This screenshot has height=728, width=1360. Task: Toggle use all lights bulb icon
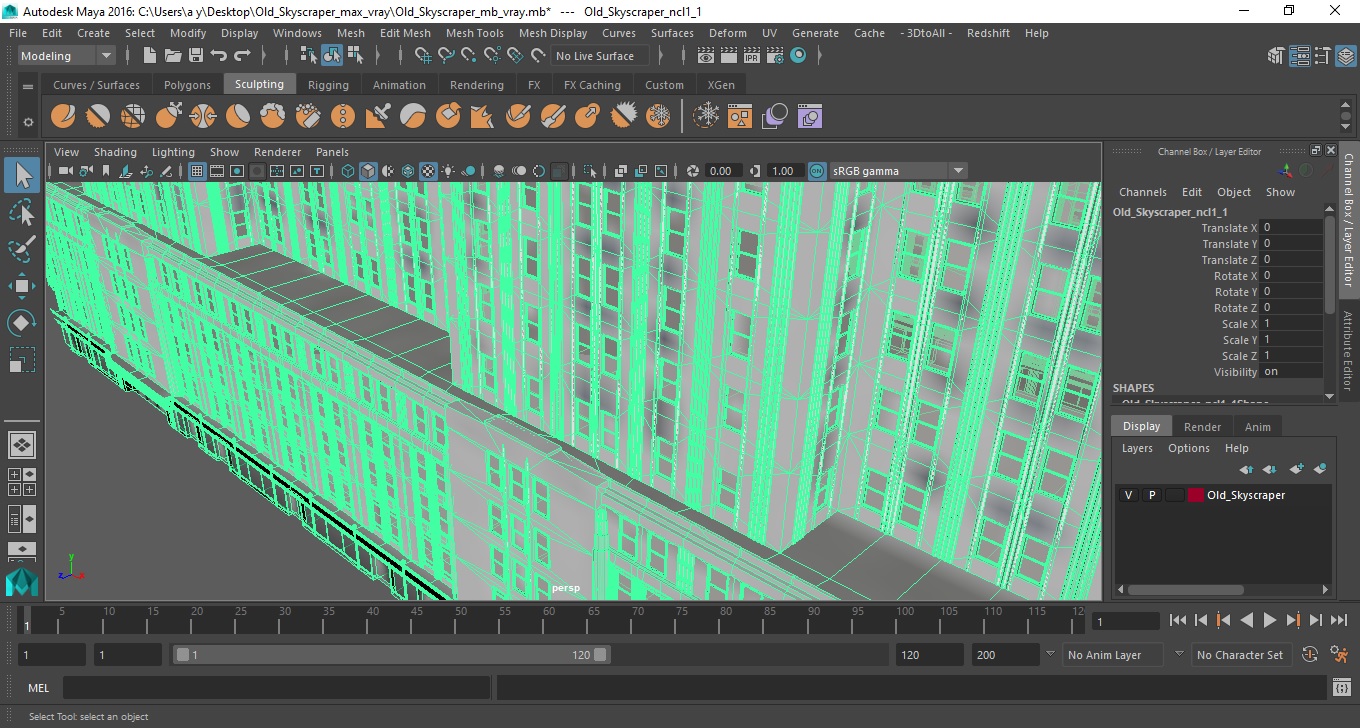(448, 171)
